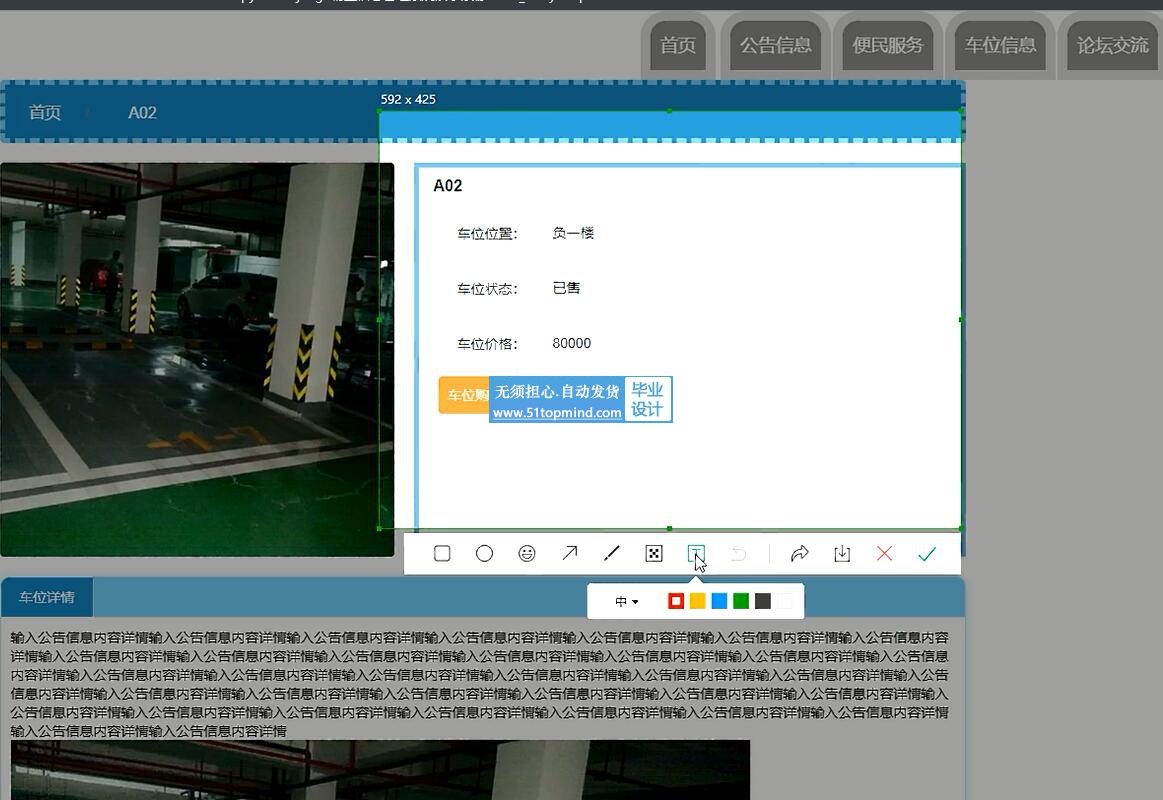The height and width of the screenshot is (800, 1163).
Task: Pick the white color swatch
Action: 784,601
